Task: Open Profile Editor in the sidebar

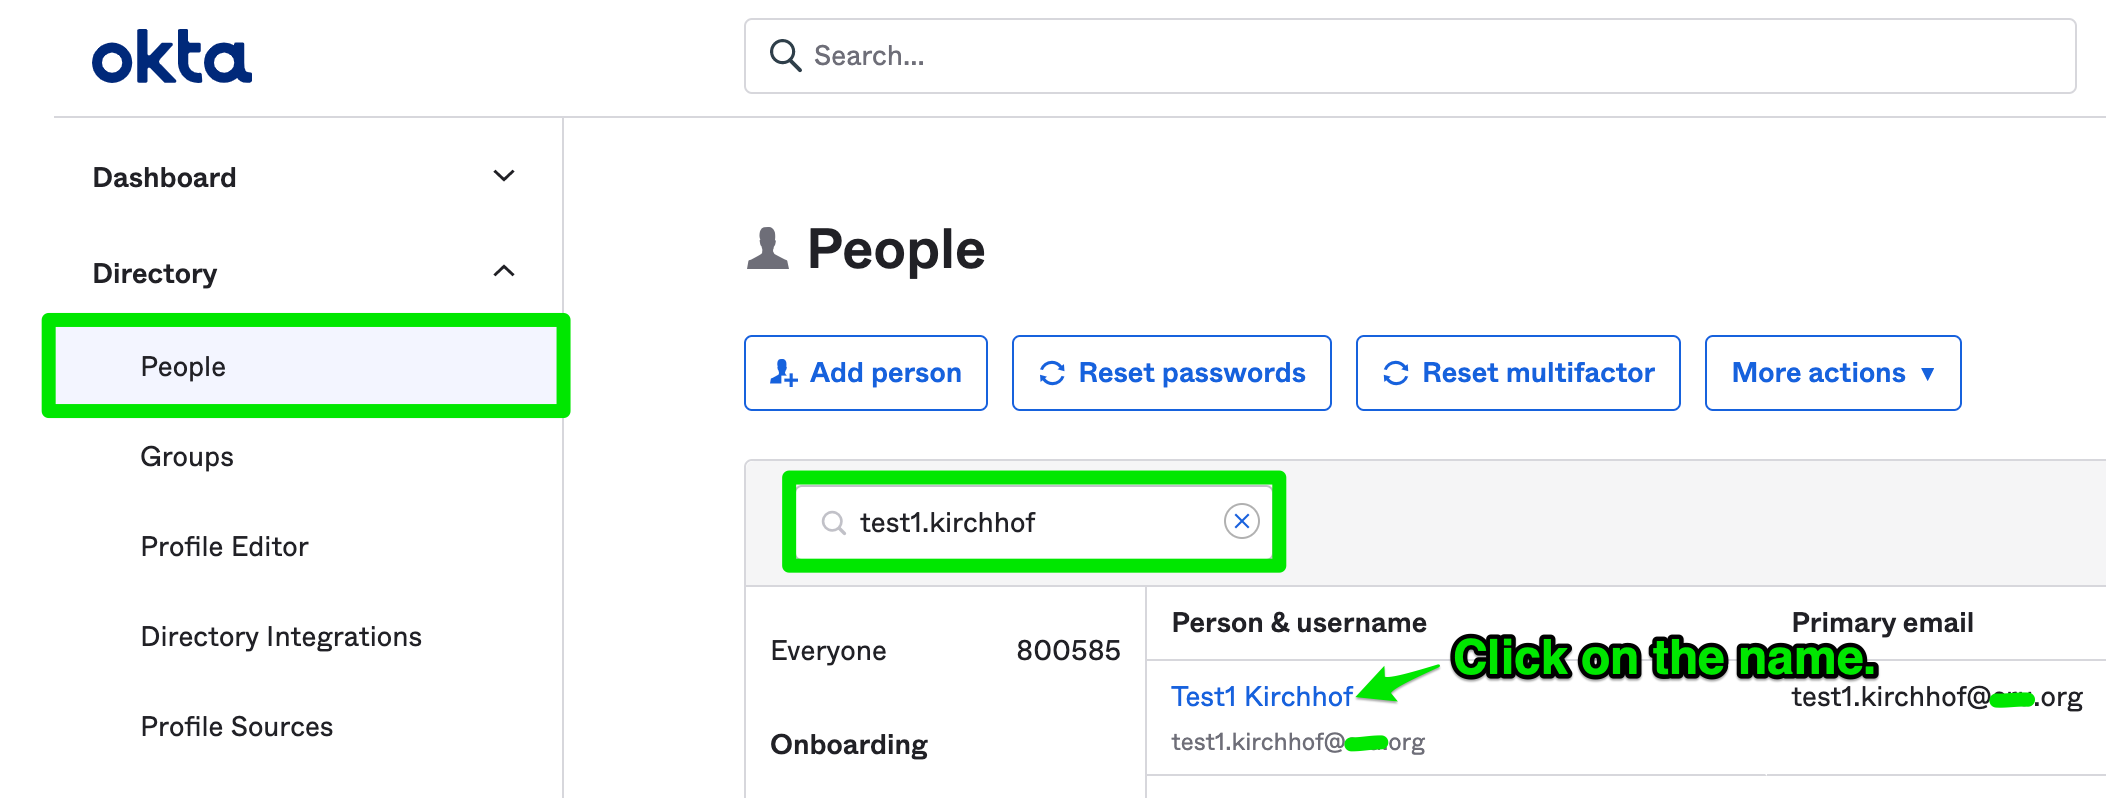Action: click(224, 547)
